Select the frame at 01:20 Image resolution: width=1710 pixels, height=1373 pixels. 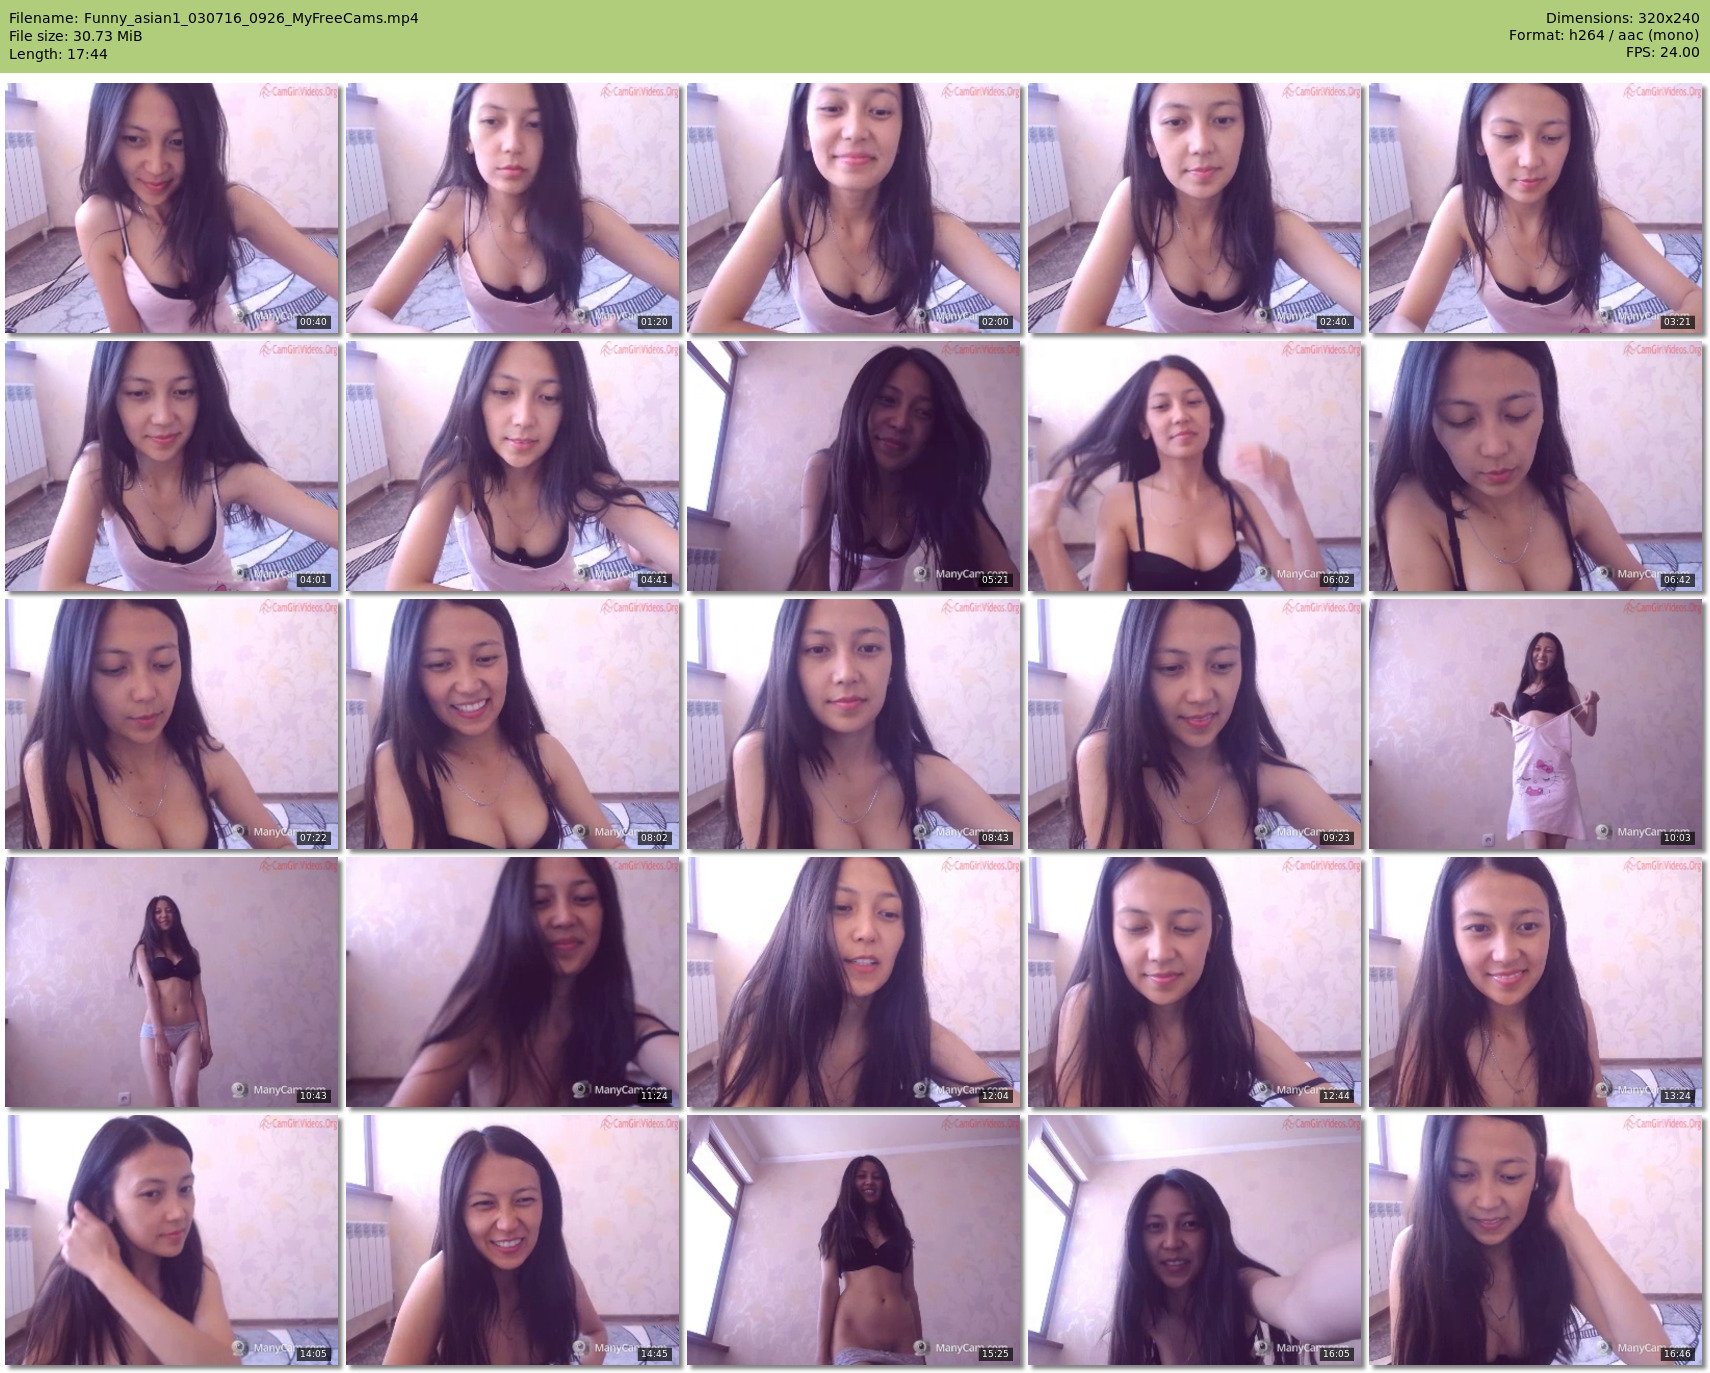pyautogui.click(x=513, y=208)
